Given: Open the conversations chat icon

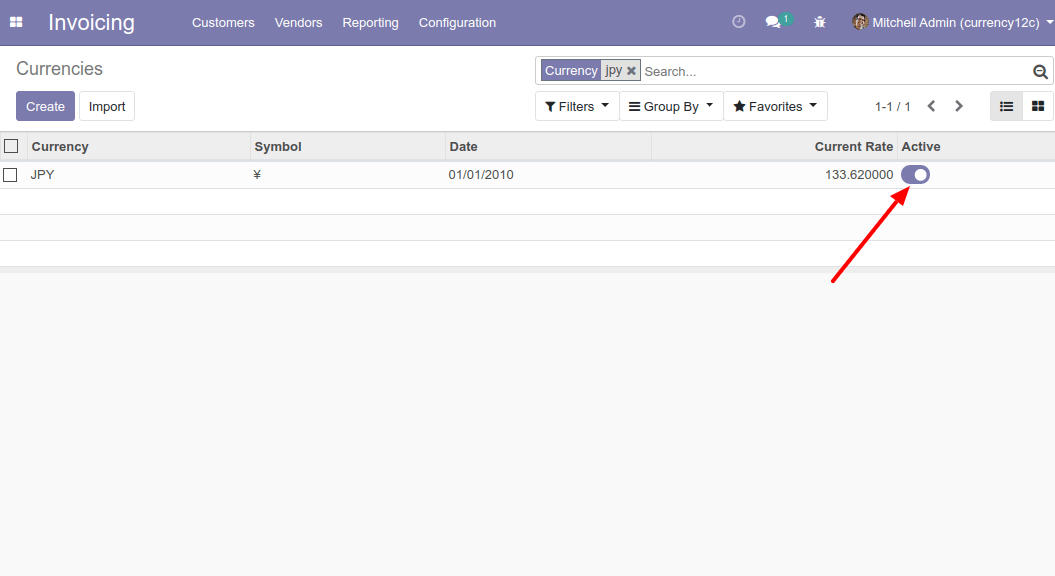Looking at the screenshot, I should pyautogui.click(x=774, y=22).
